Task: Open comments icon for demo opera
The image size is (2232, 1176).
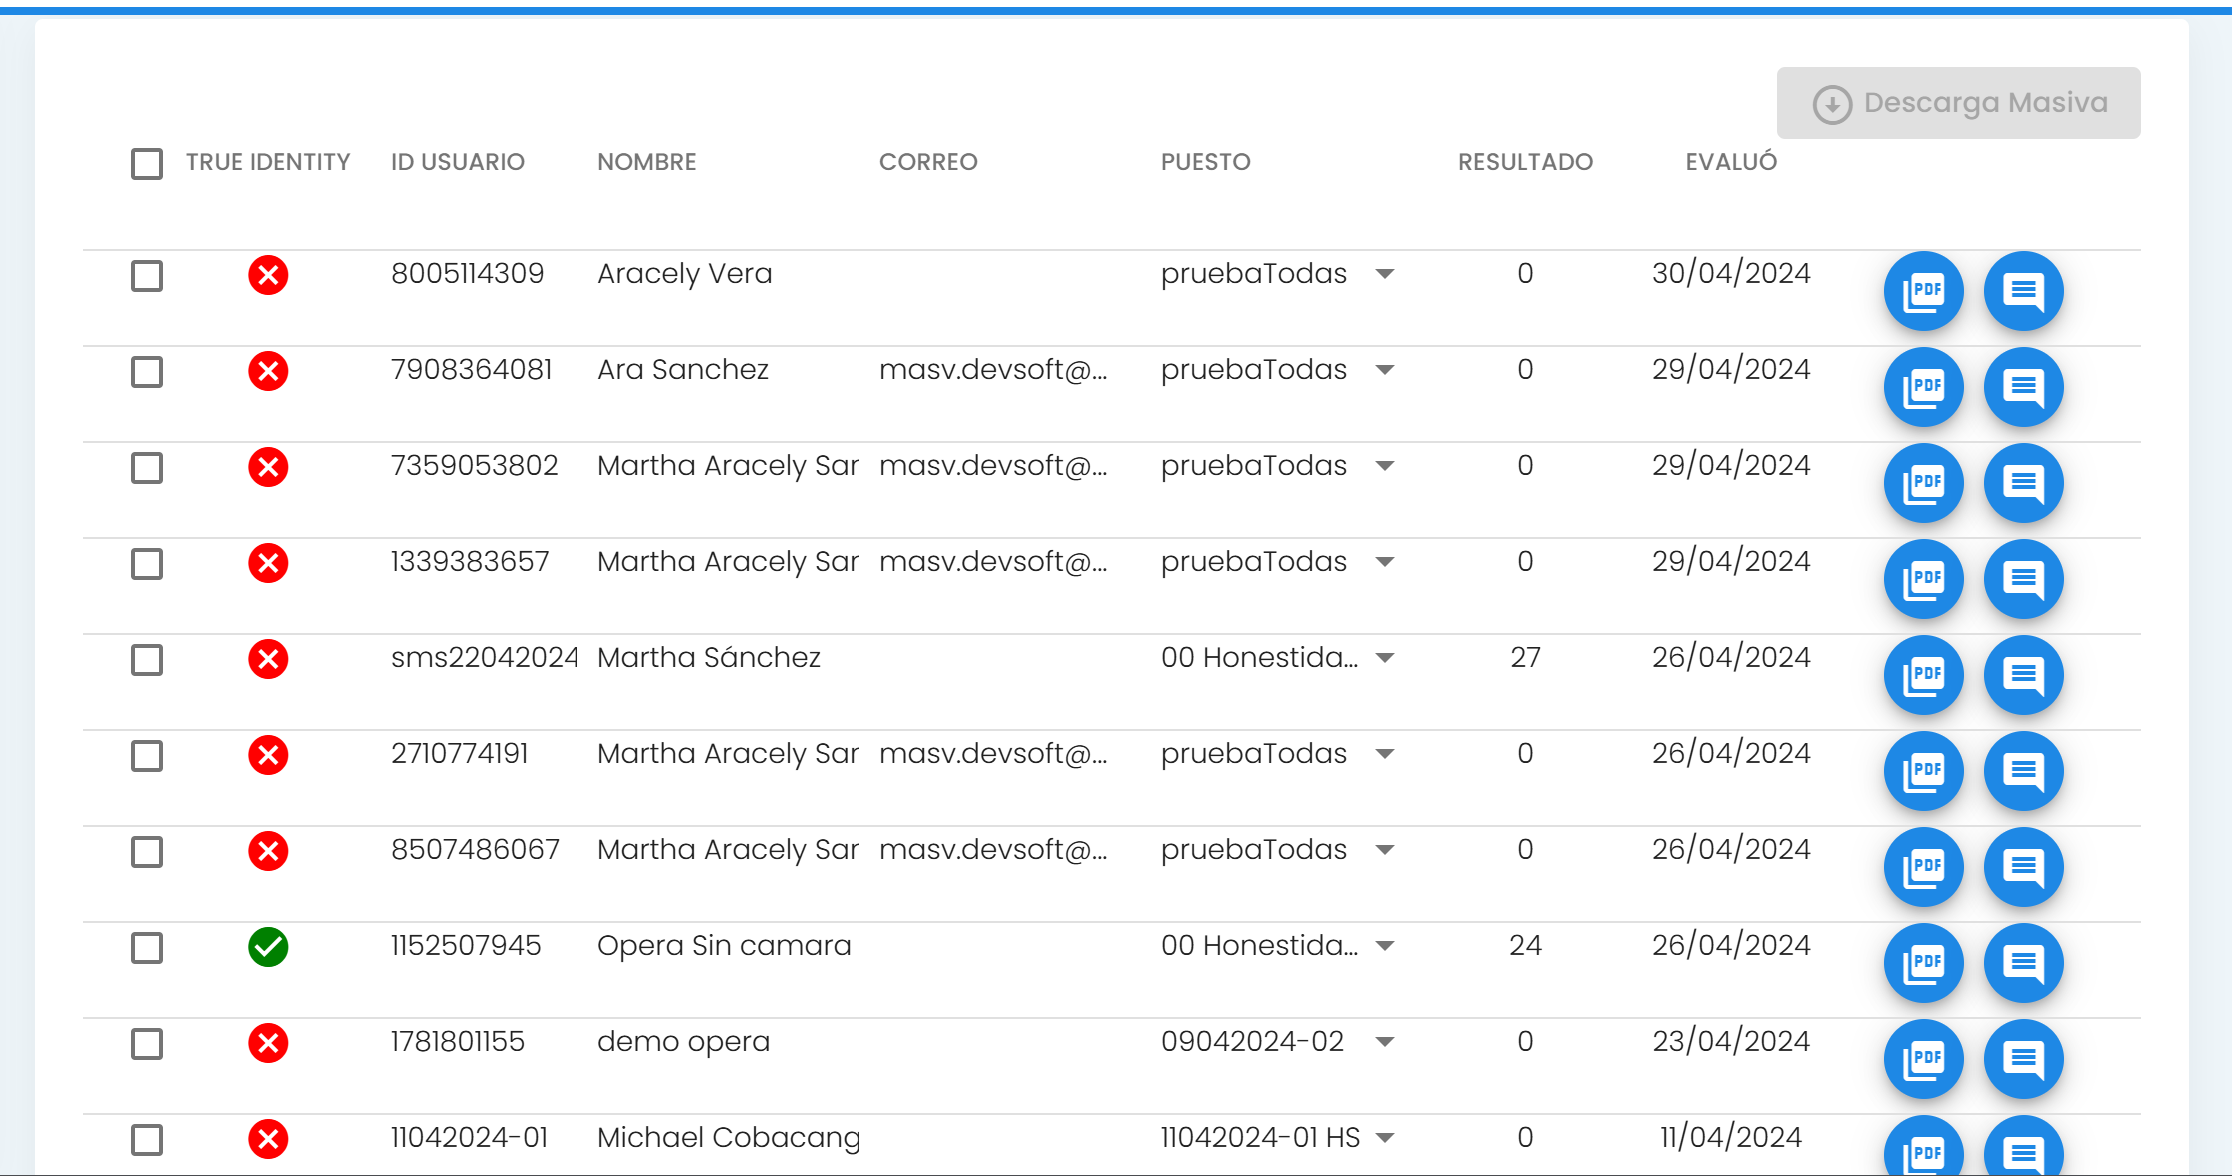Action: click(2023, 1059)
